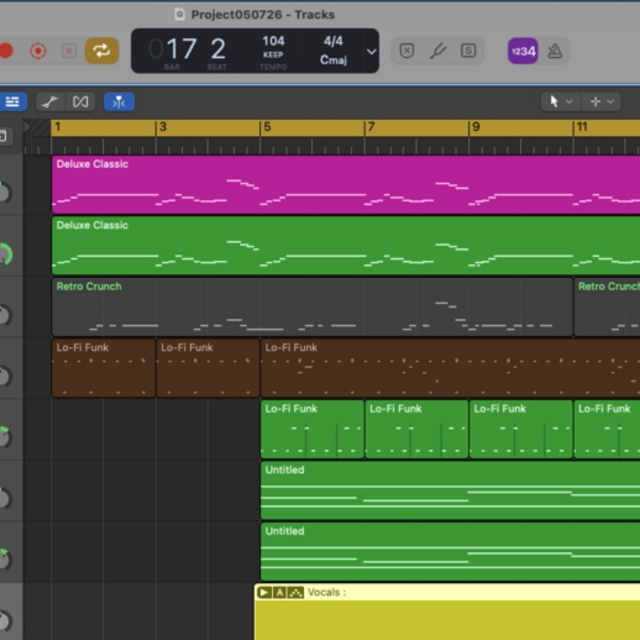640x640 pixels.
Task: Click the beat value 2 in display
Action: pyautogui.click(x=218, y=49)
